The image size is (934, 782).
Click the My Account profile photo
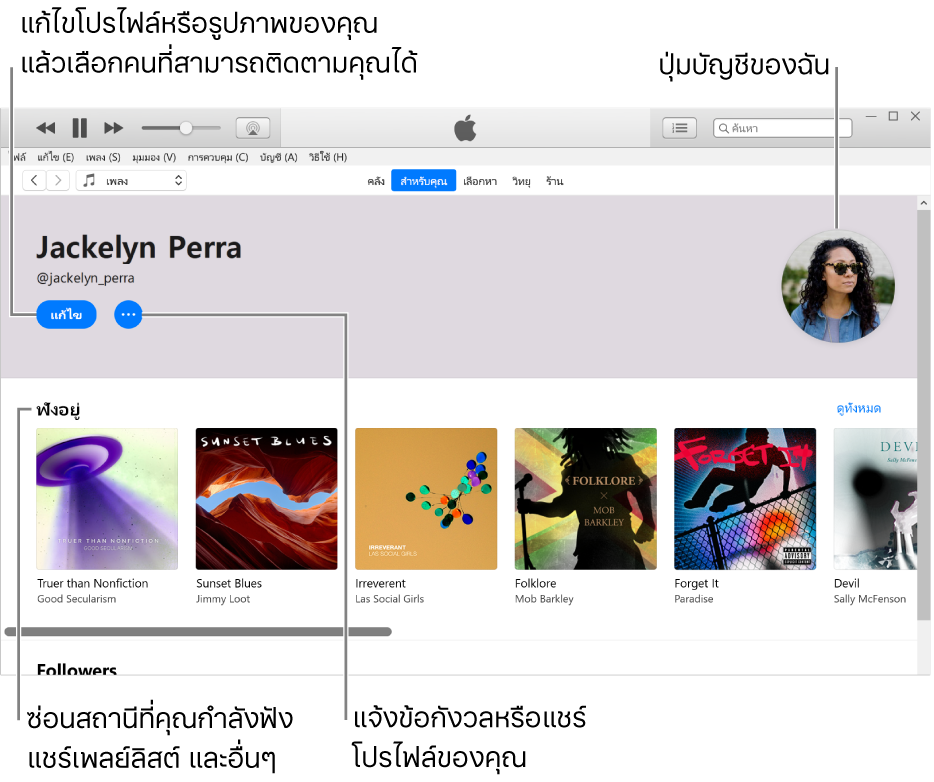pyautogui.click(x=838, y=286)
